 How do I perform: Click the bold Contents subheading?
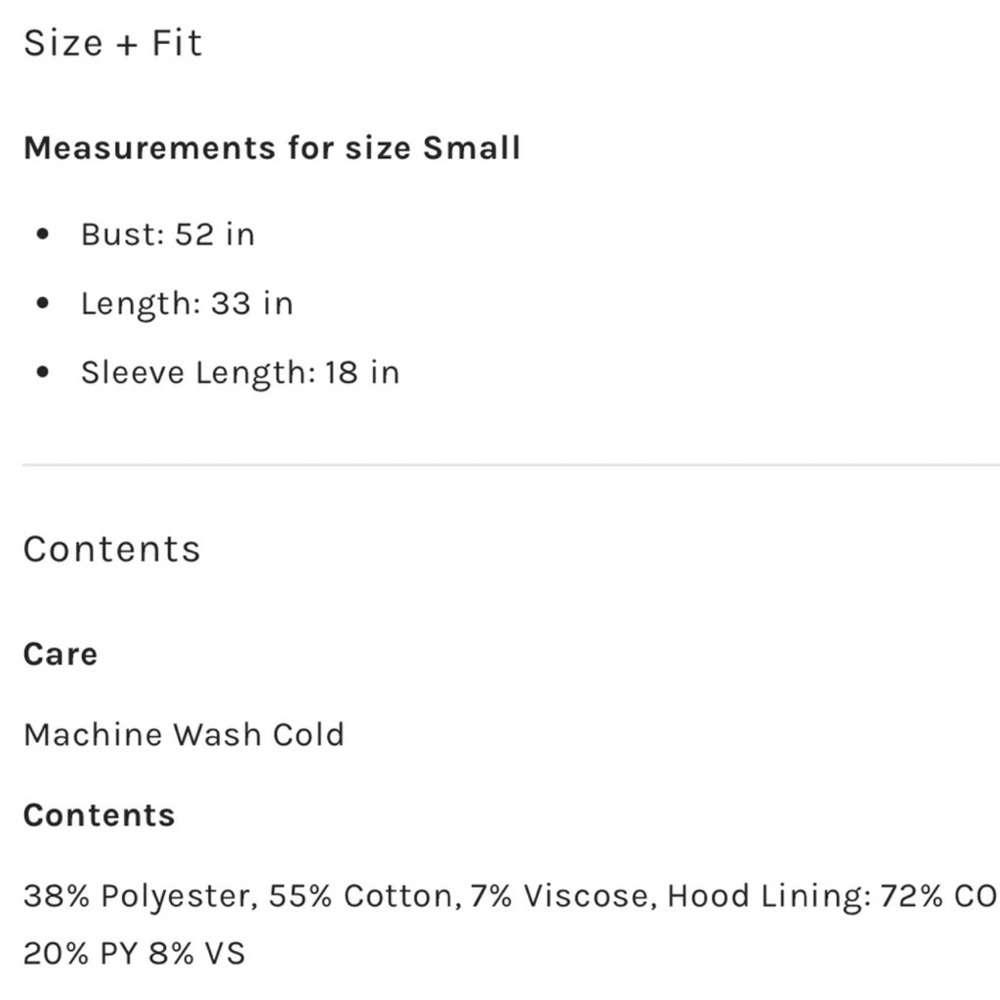coord(99,815)
